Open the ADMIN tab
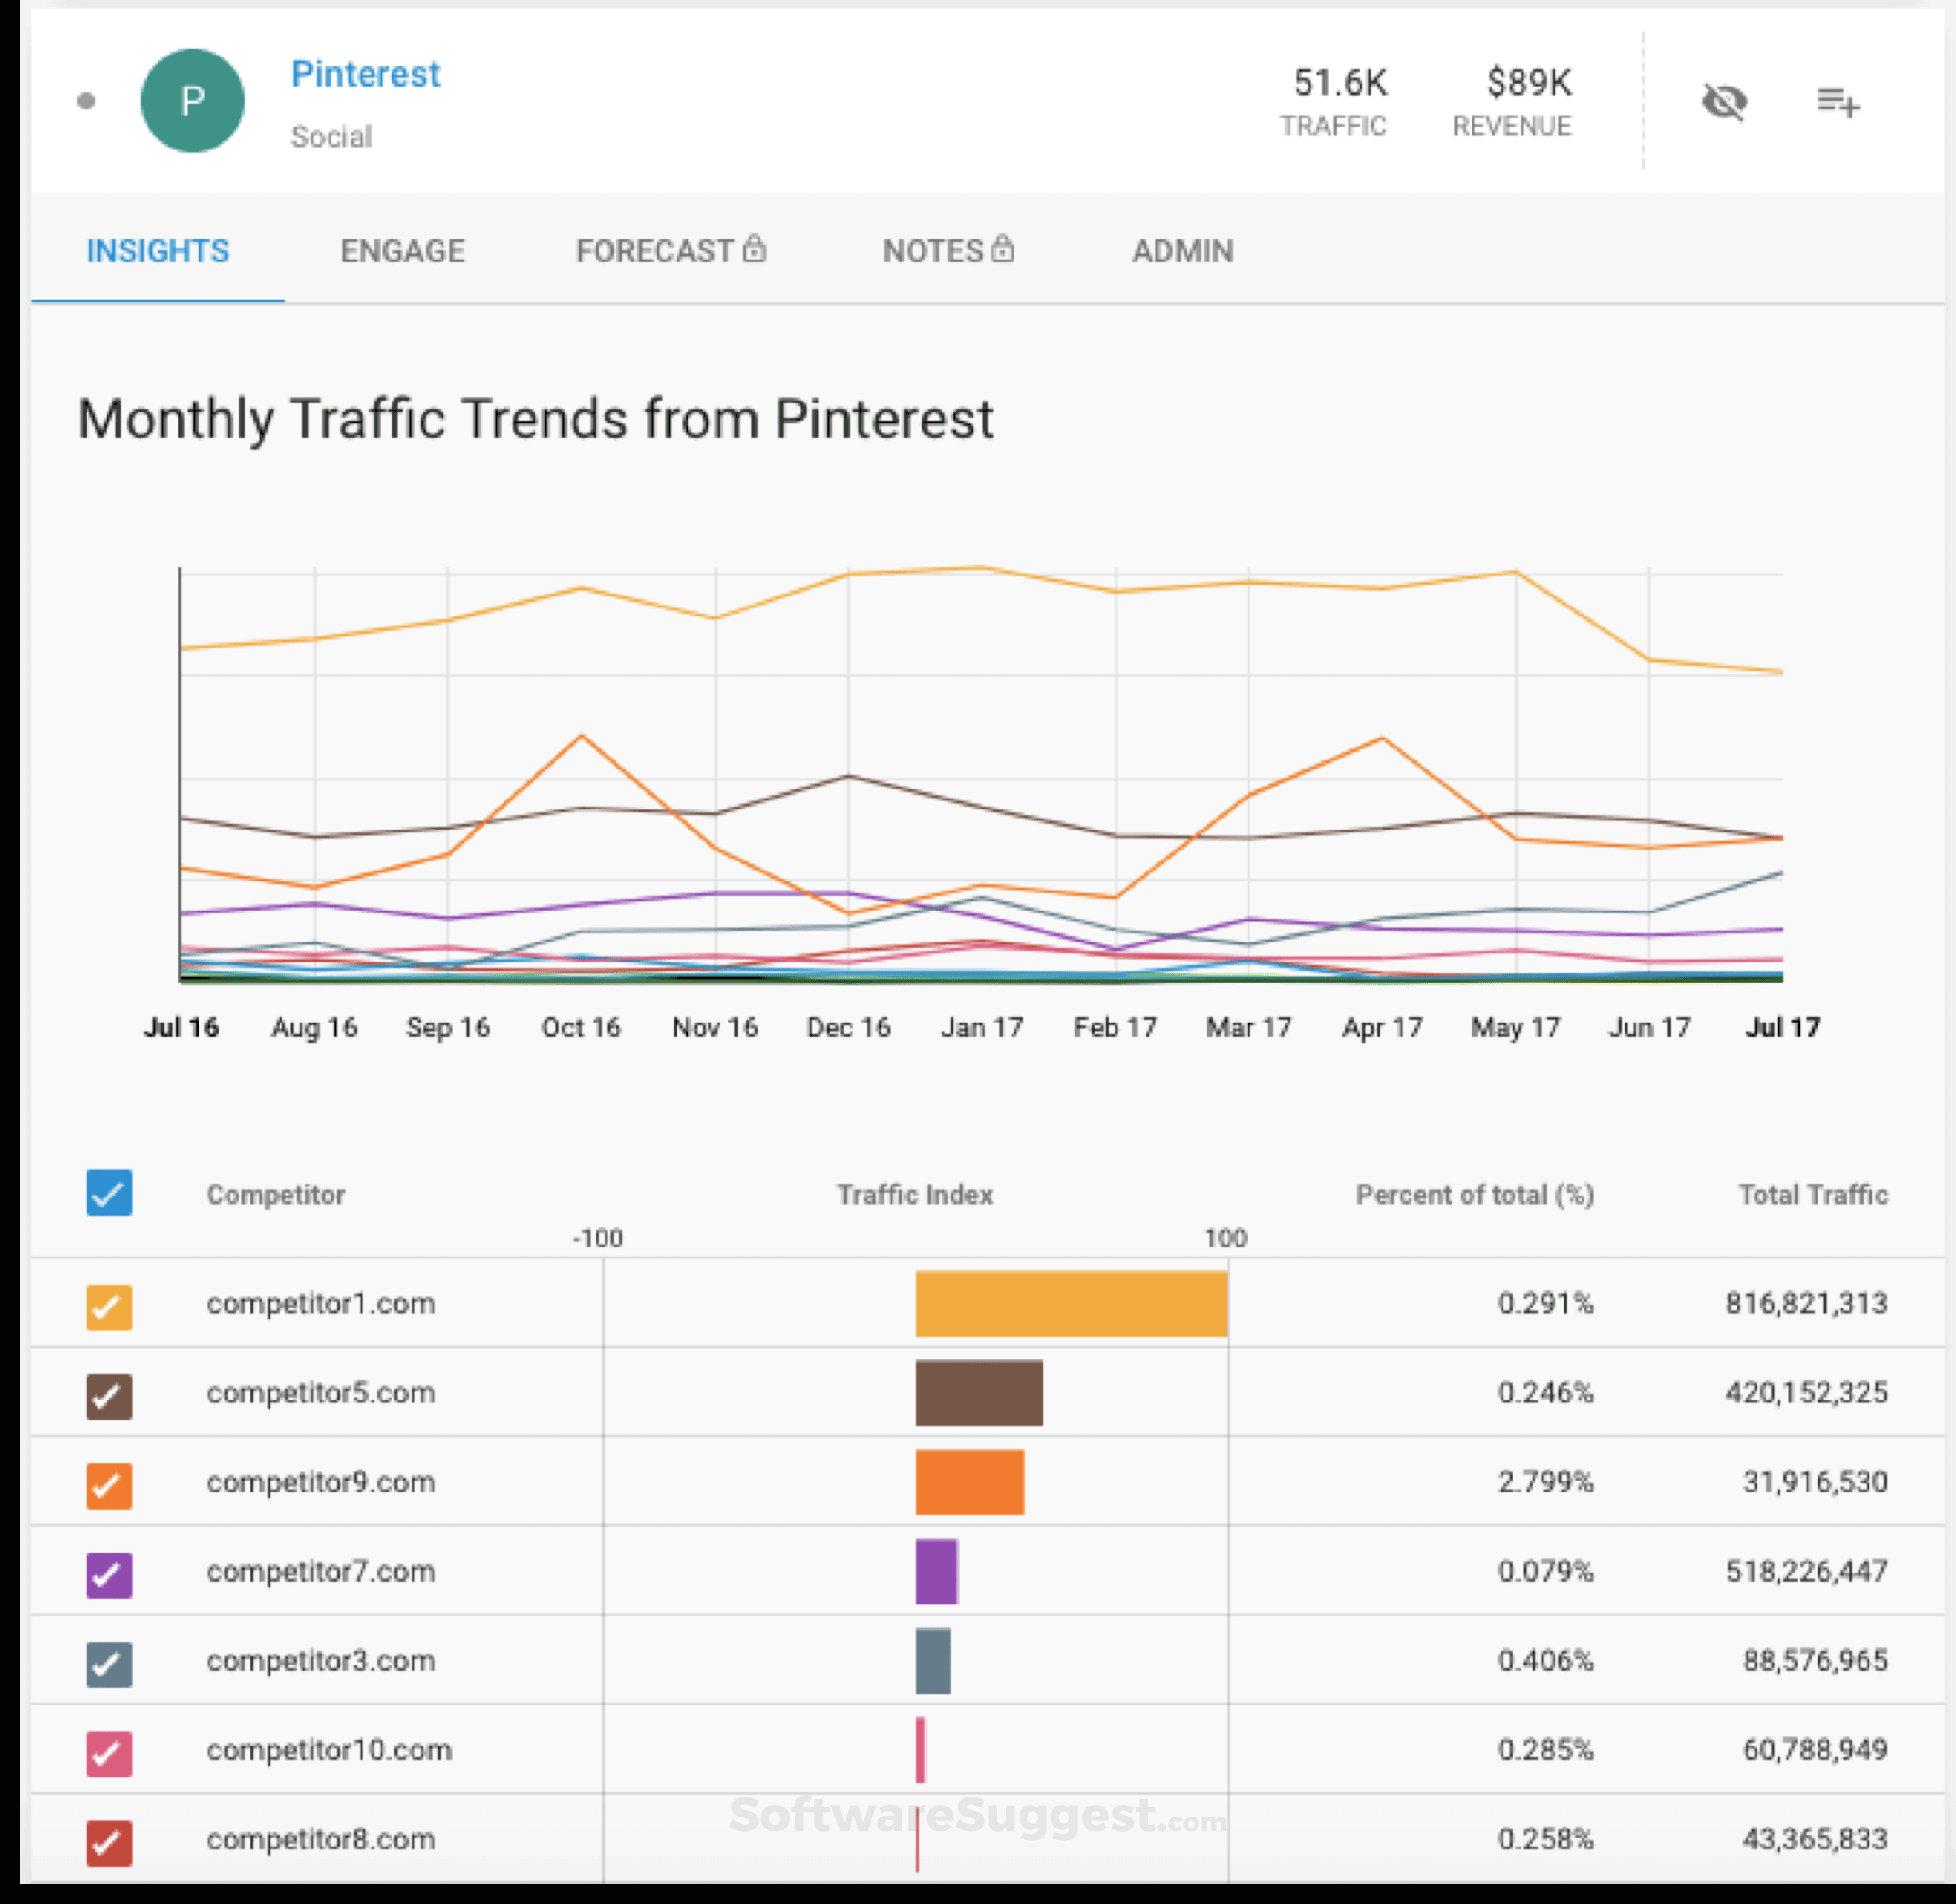This screenshot has width=1956, height=1904. (x=1182, y=251)
